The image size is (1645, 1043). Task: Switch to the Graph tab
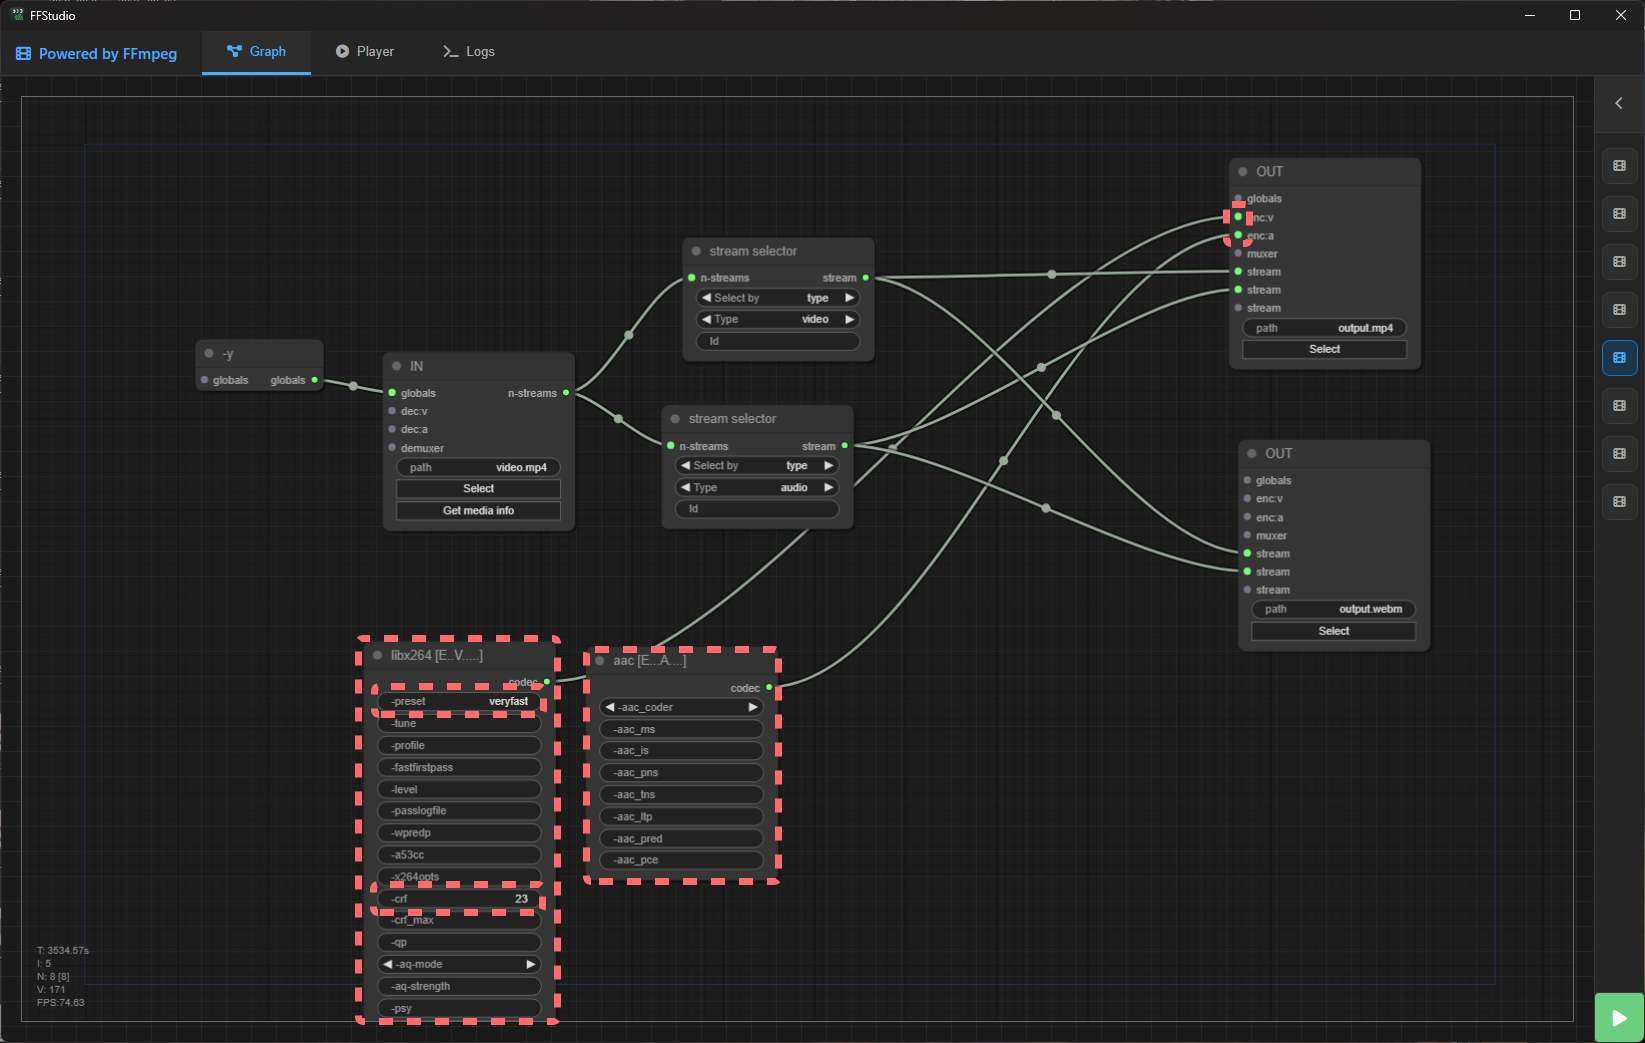pyautogui.click(x=256, y=52)
